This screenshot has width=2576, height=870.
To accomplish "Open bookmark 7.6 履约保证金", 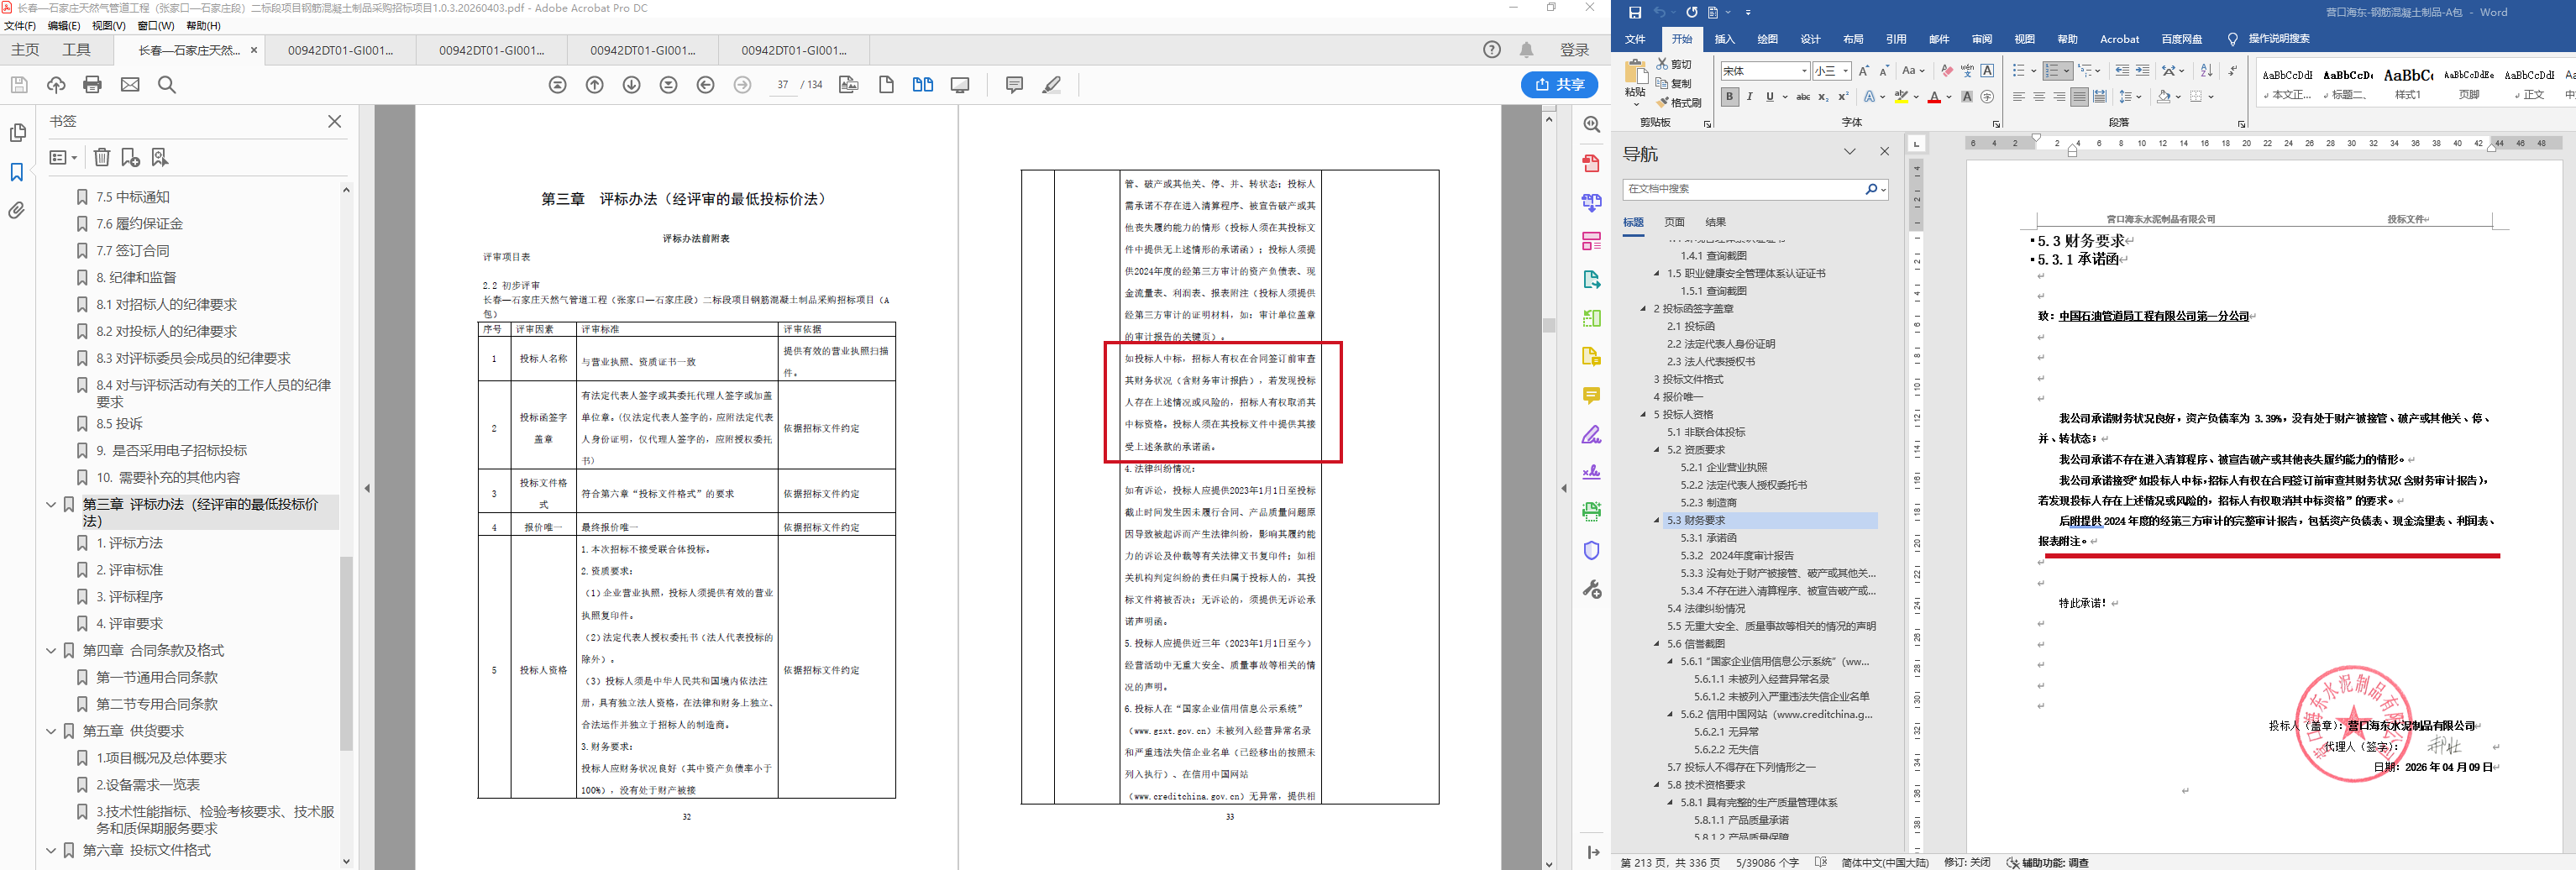I will point(139,224).
